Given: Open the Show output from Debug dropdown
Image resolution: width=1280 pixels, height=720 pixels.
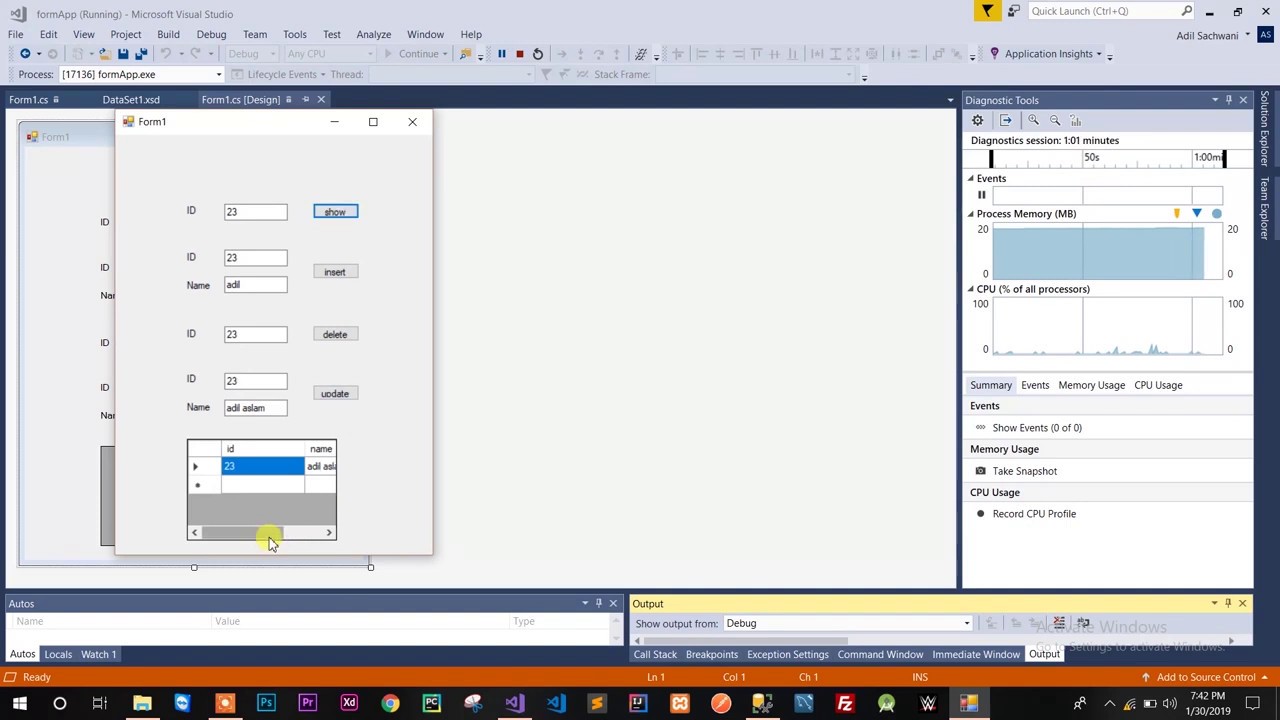Looking at the screenshot, I should 848,623.
